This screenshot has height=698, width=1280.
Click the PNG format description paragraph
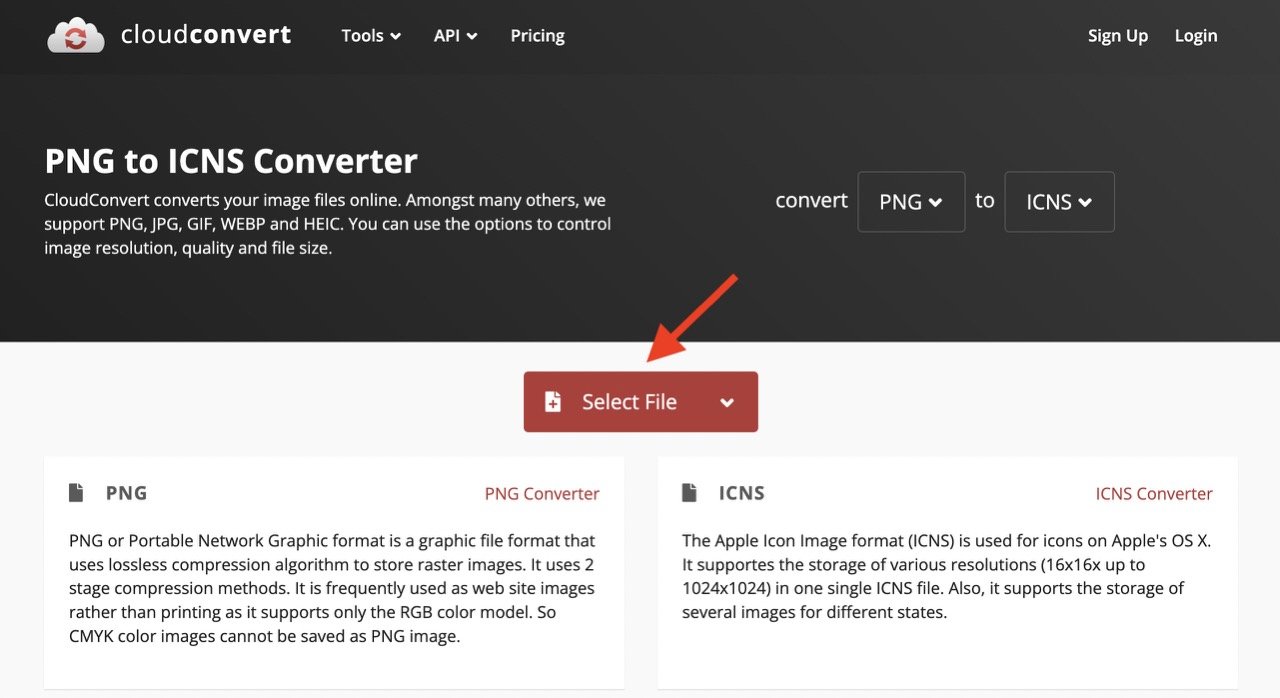coord(332,588)
